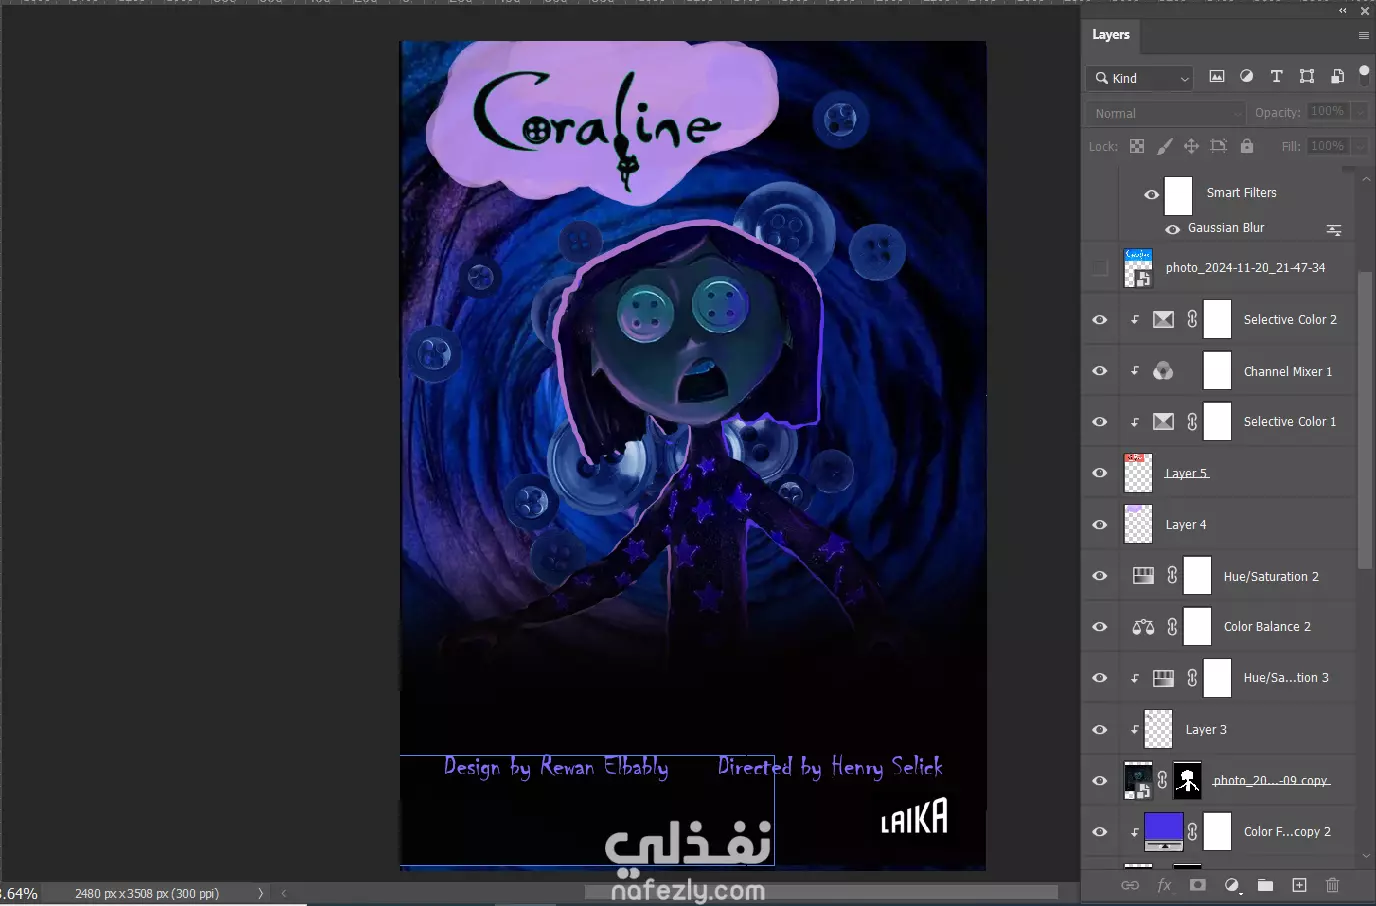The image size is (1376, 906).
Task: Click Layer 3 thumbnail
Action: (x=1158, y=729)
